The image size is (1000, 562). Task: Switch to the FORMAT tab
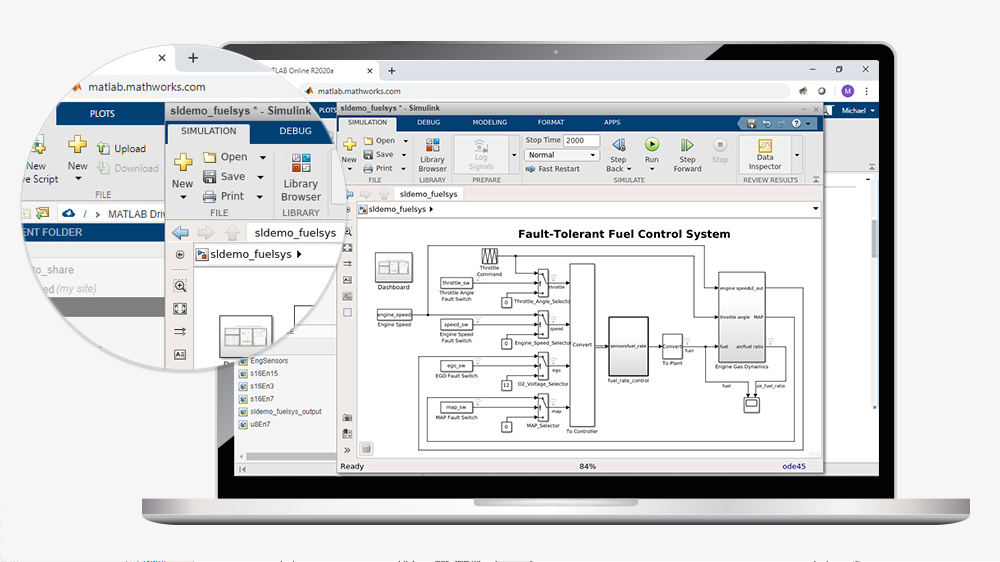550,122
